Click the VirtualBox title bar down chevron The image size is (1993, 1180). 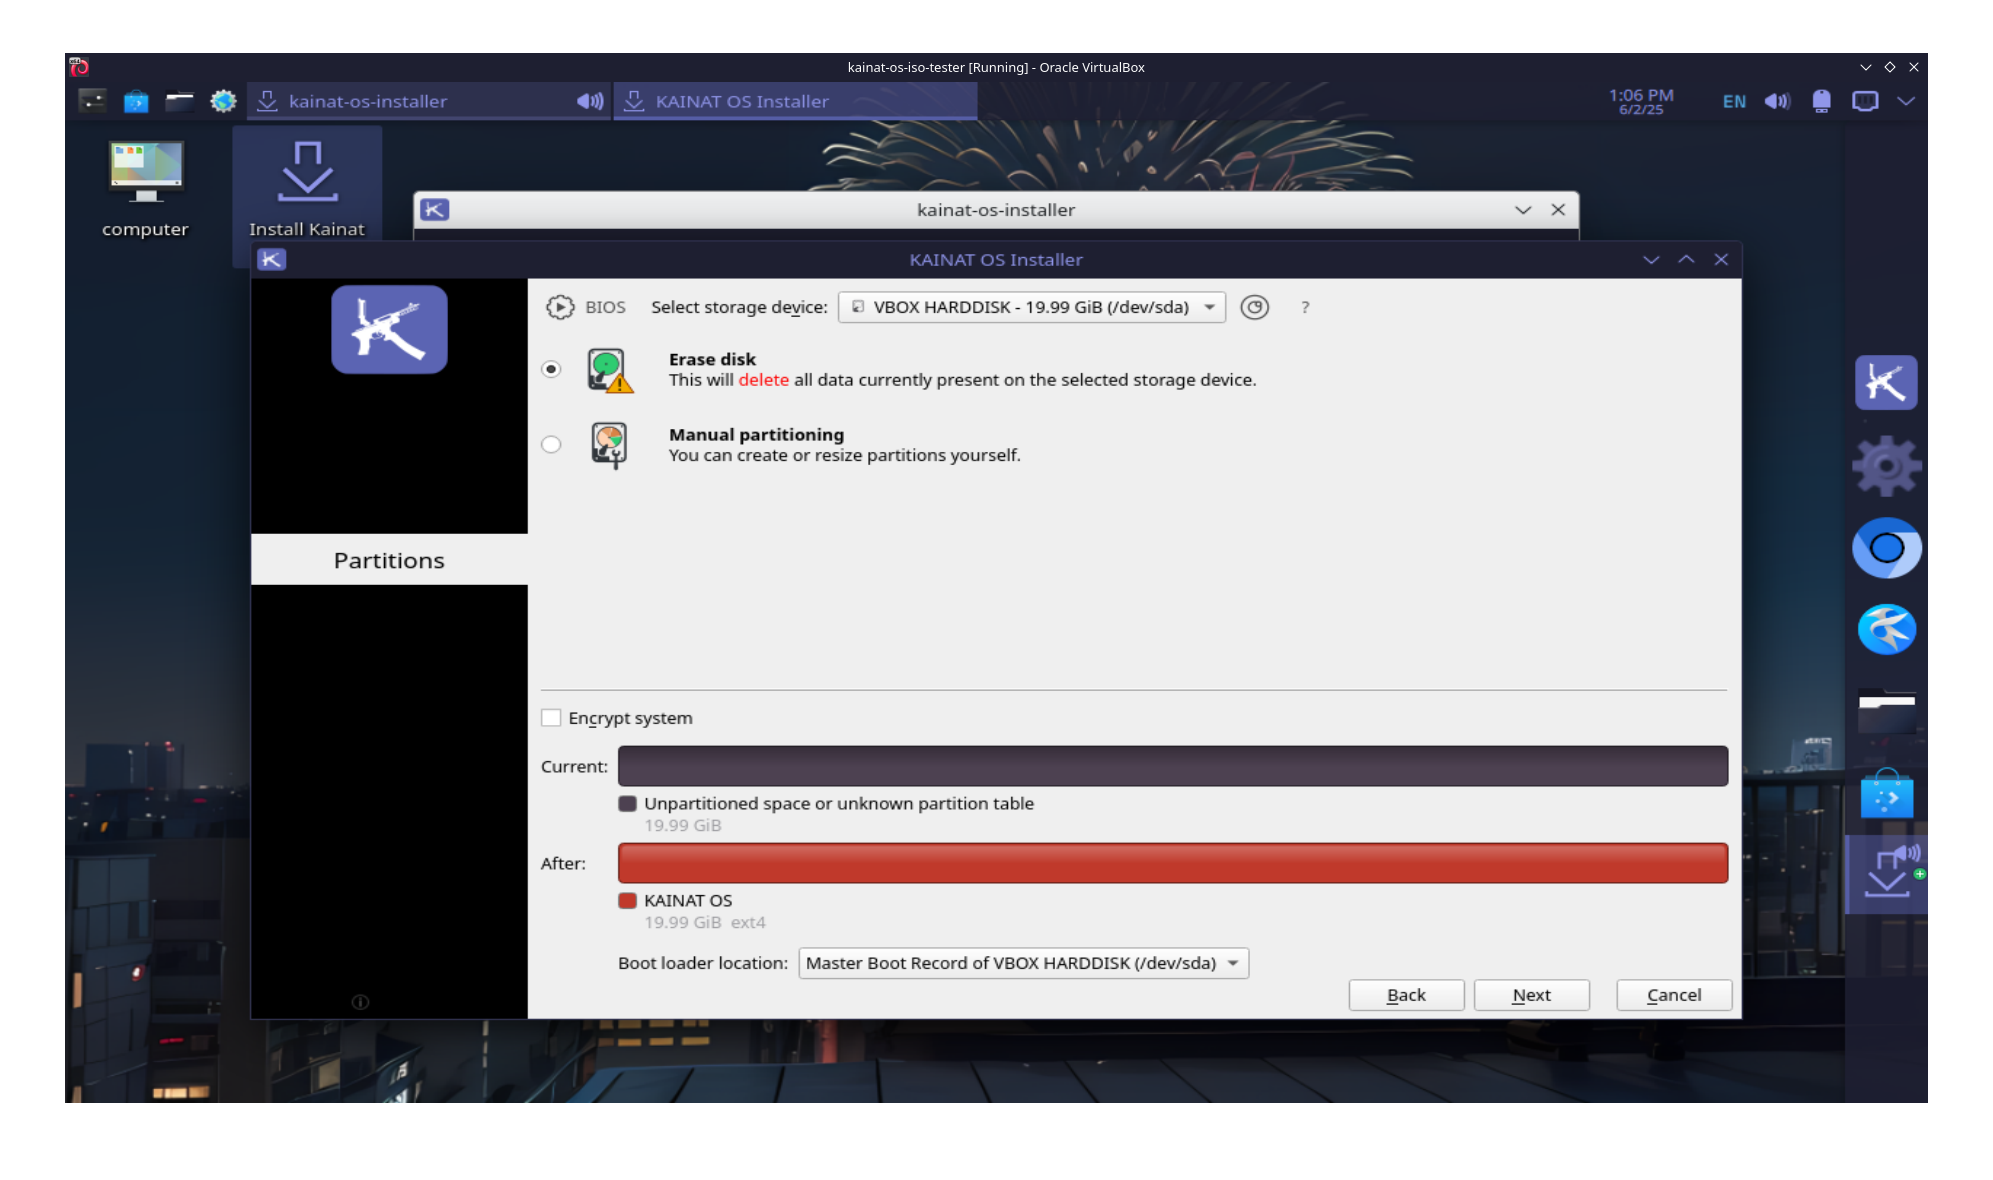(1865, 67)
